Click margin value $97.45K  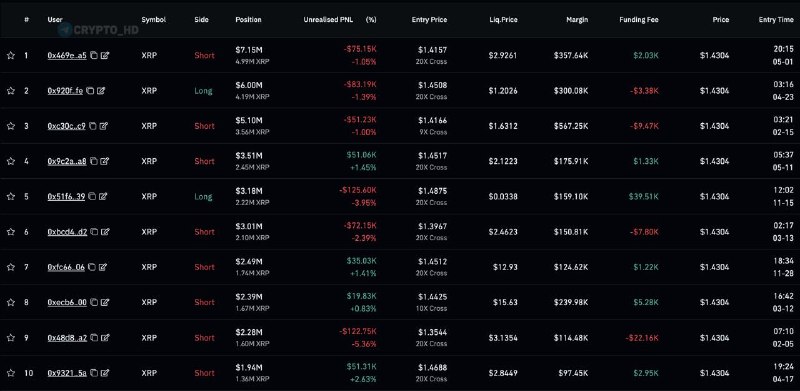click(573, 373)
